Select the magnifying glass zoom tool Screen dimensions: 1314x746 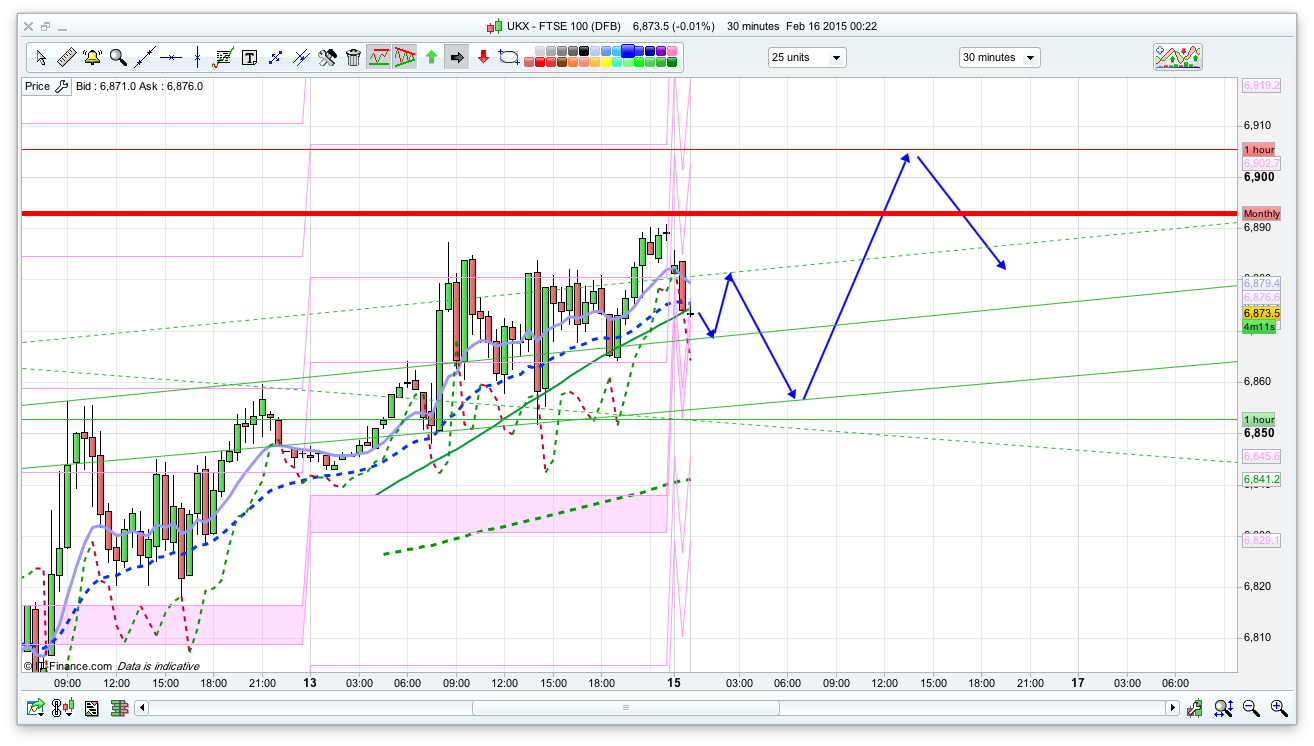[x=119, y=57]
